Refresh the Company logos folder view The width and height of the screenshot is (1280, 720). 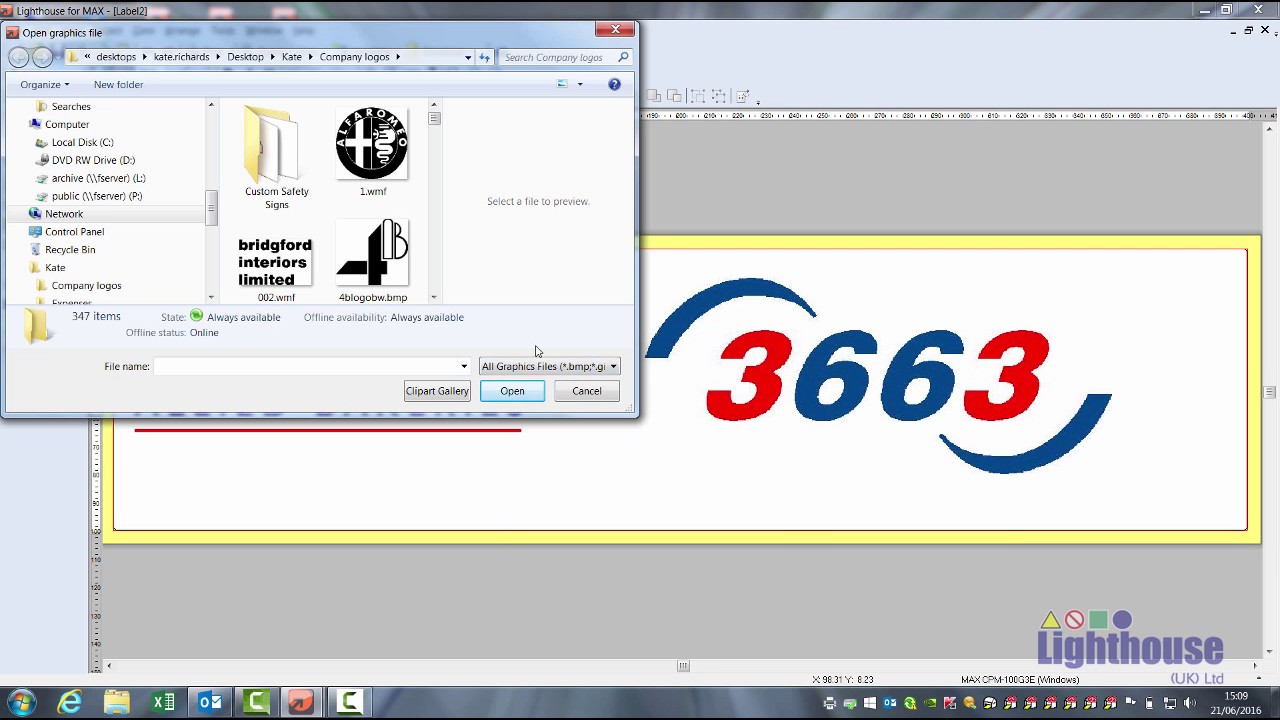[484, 57]
